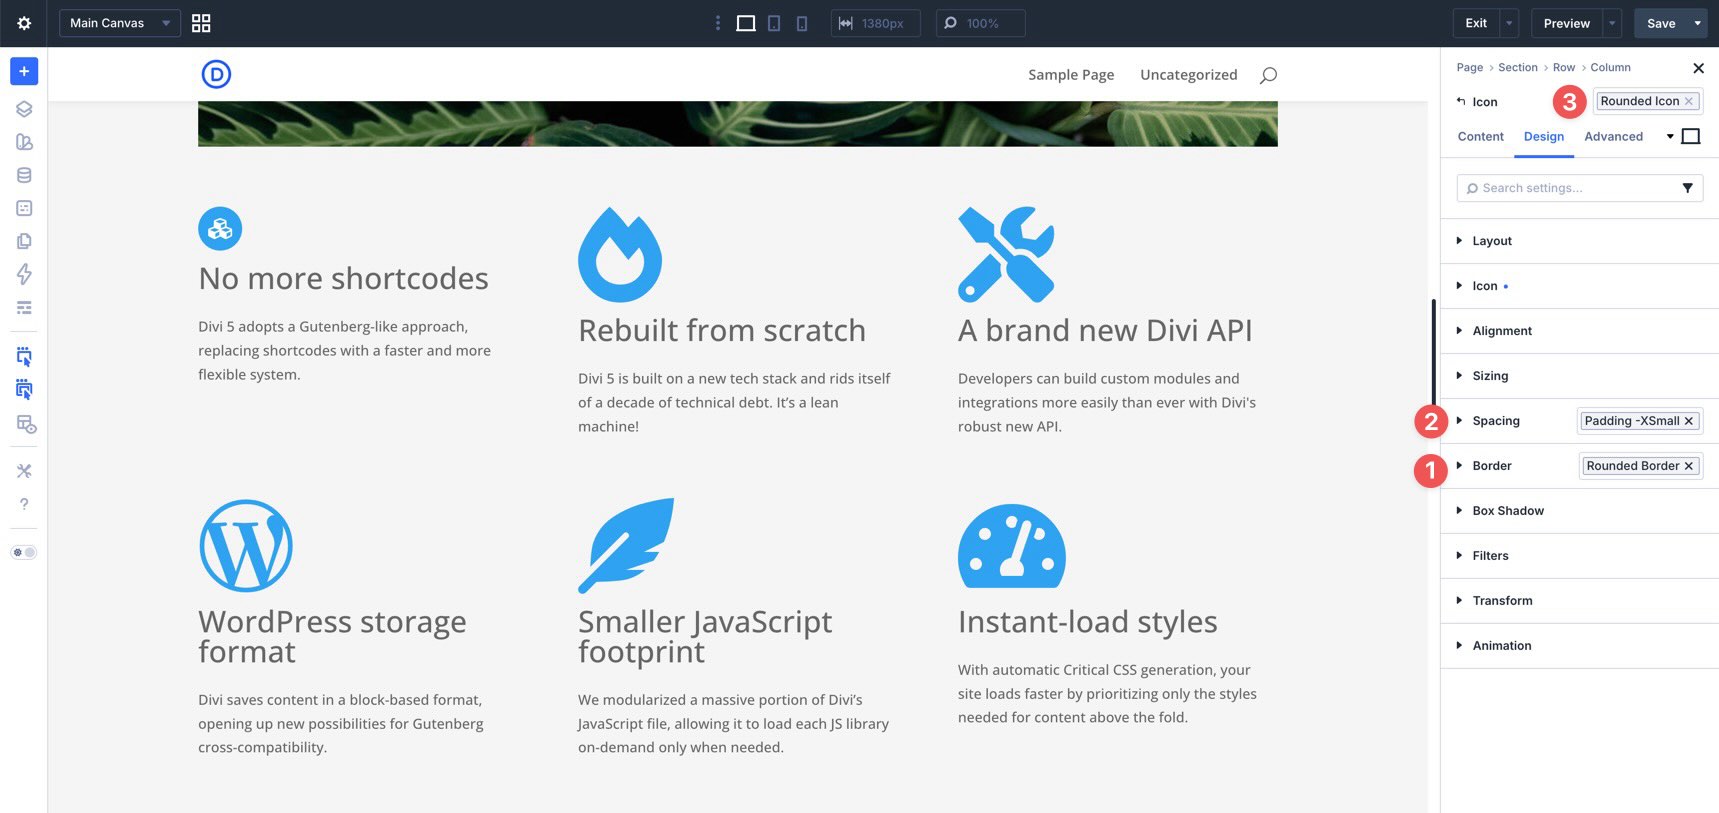Viewport: 1719px width, 813px height.
Task: Toggle the light/dark mode switch in sidebar
Action: coord(24,552)
